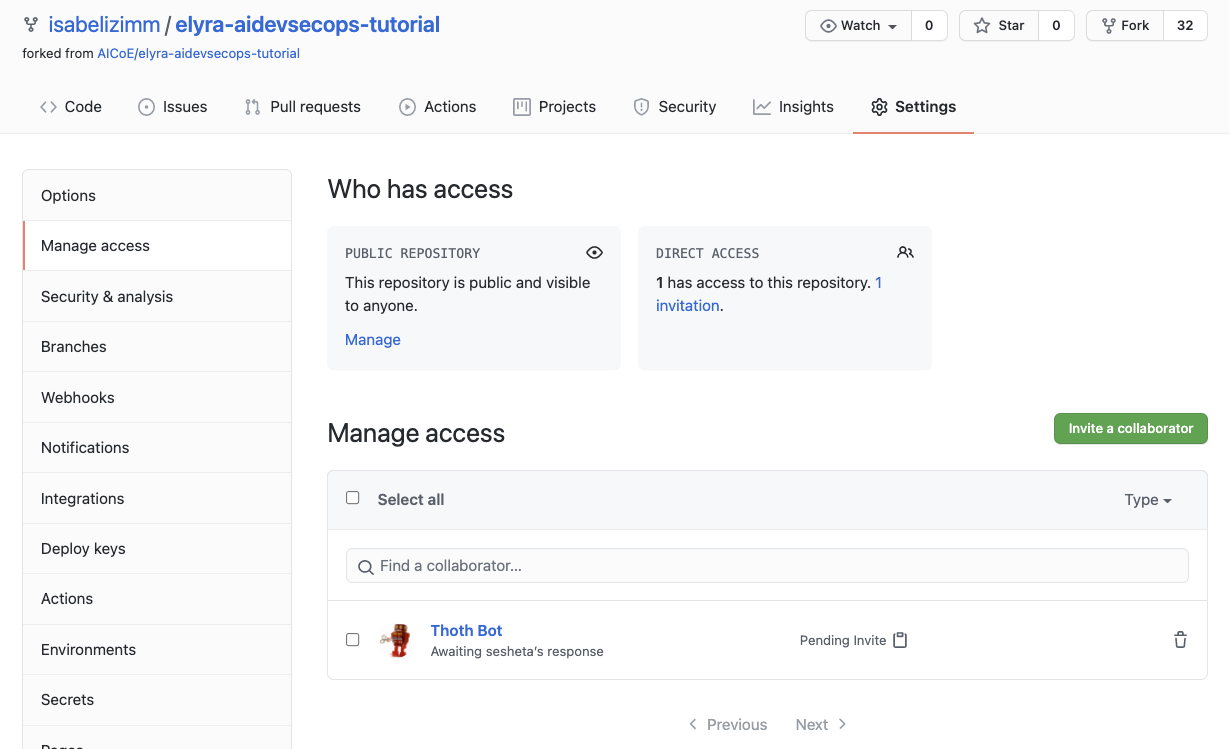Focus the Find a collaborator search field
Viewport: 1229px width, 749px height.
click(x=767, y=566)
